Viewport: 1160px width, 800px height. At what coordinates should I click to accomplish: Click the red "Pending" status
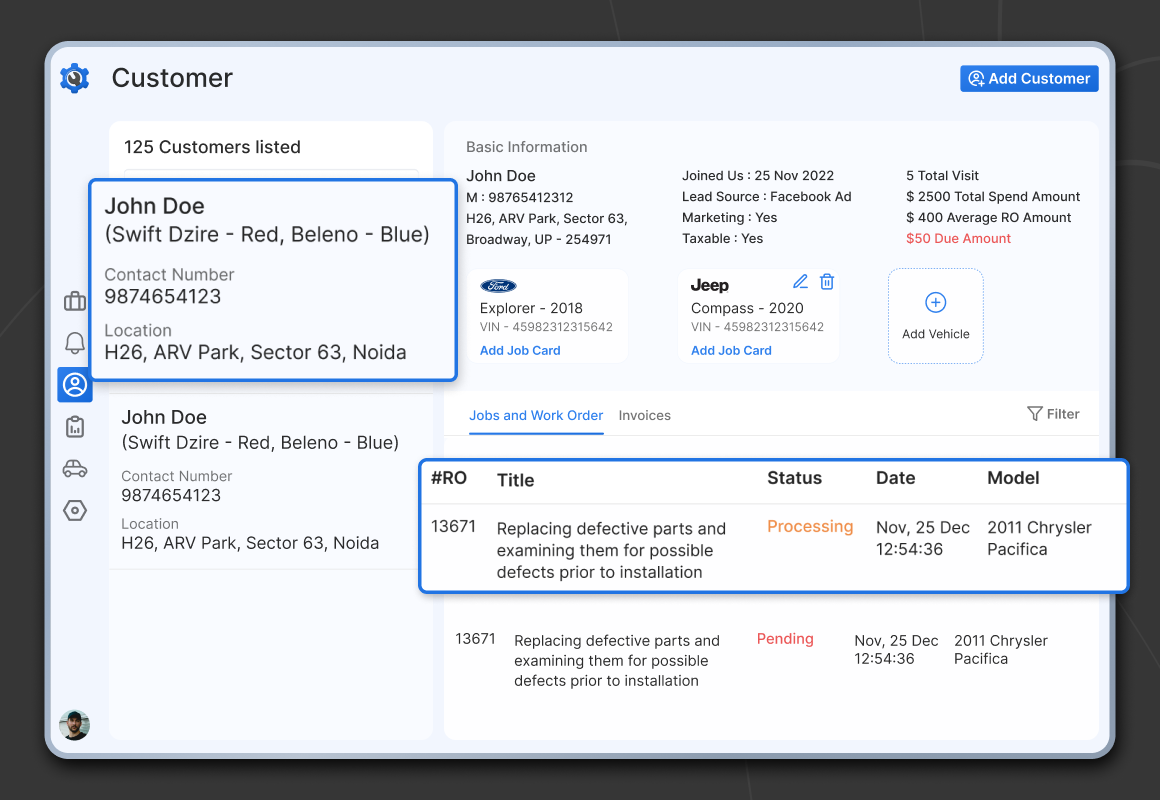[785, 639]
